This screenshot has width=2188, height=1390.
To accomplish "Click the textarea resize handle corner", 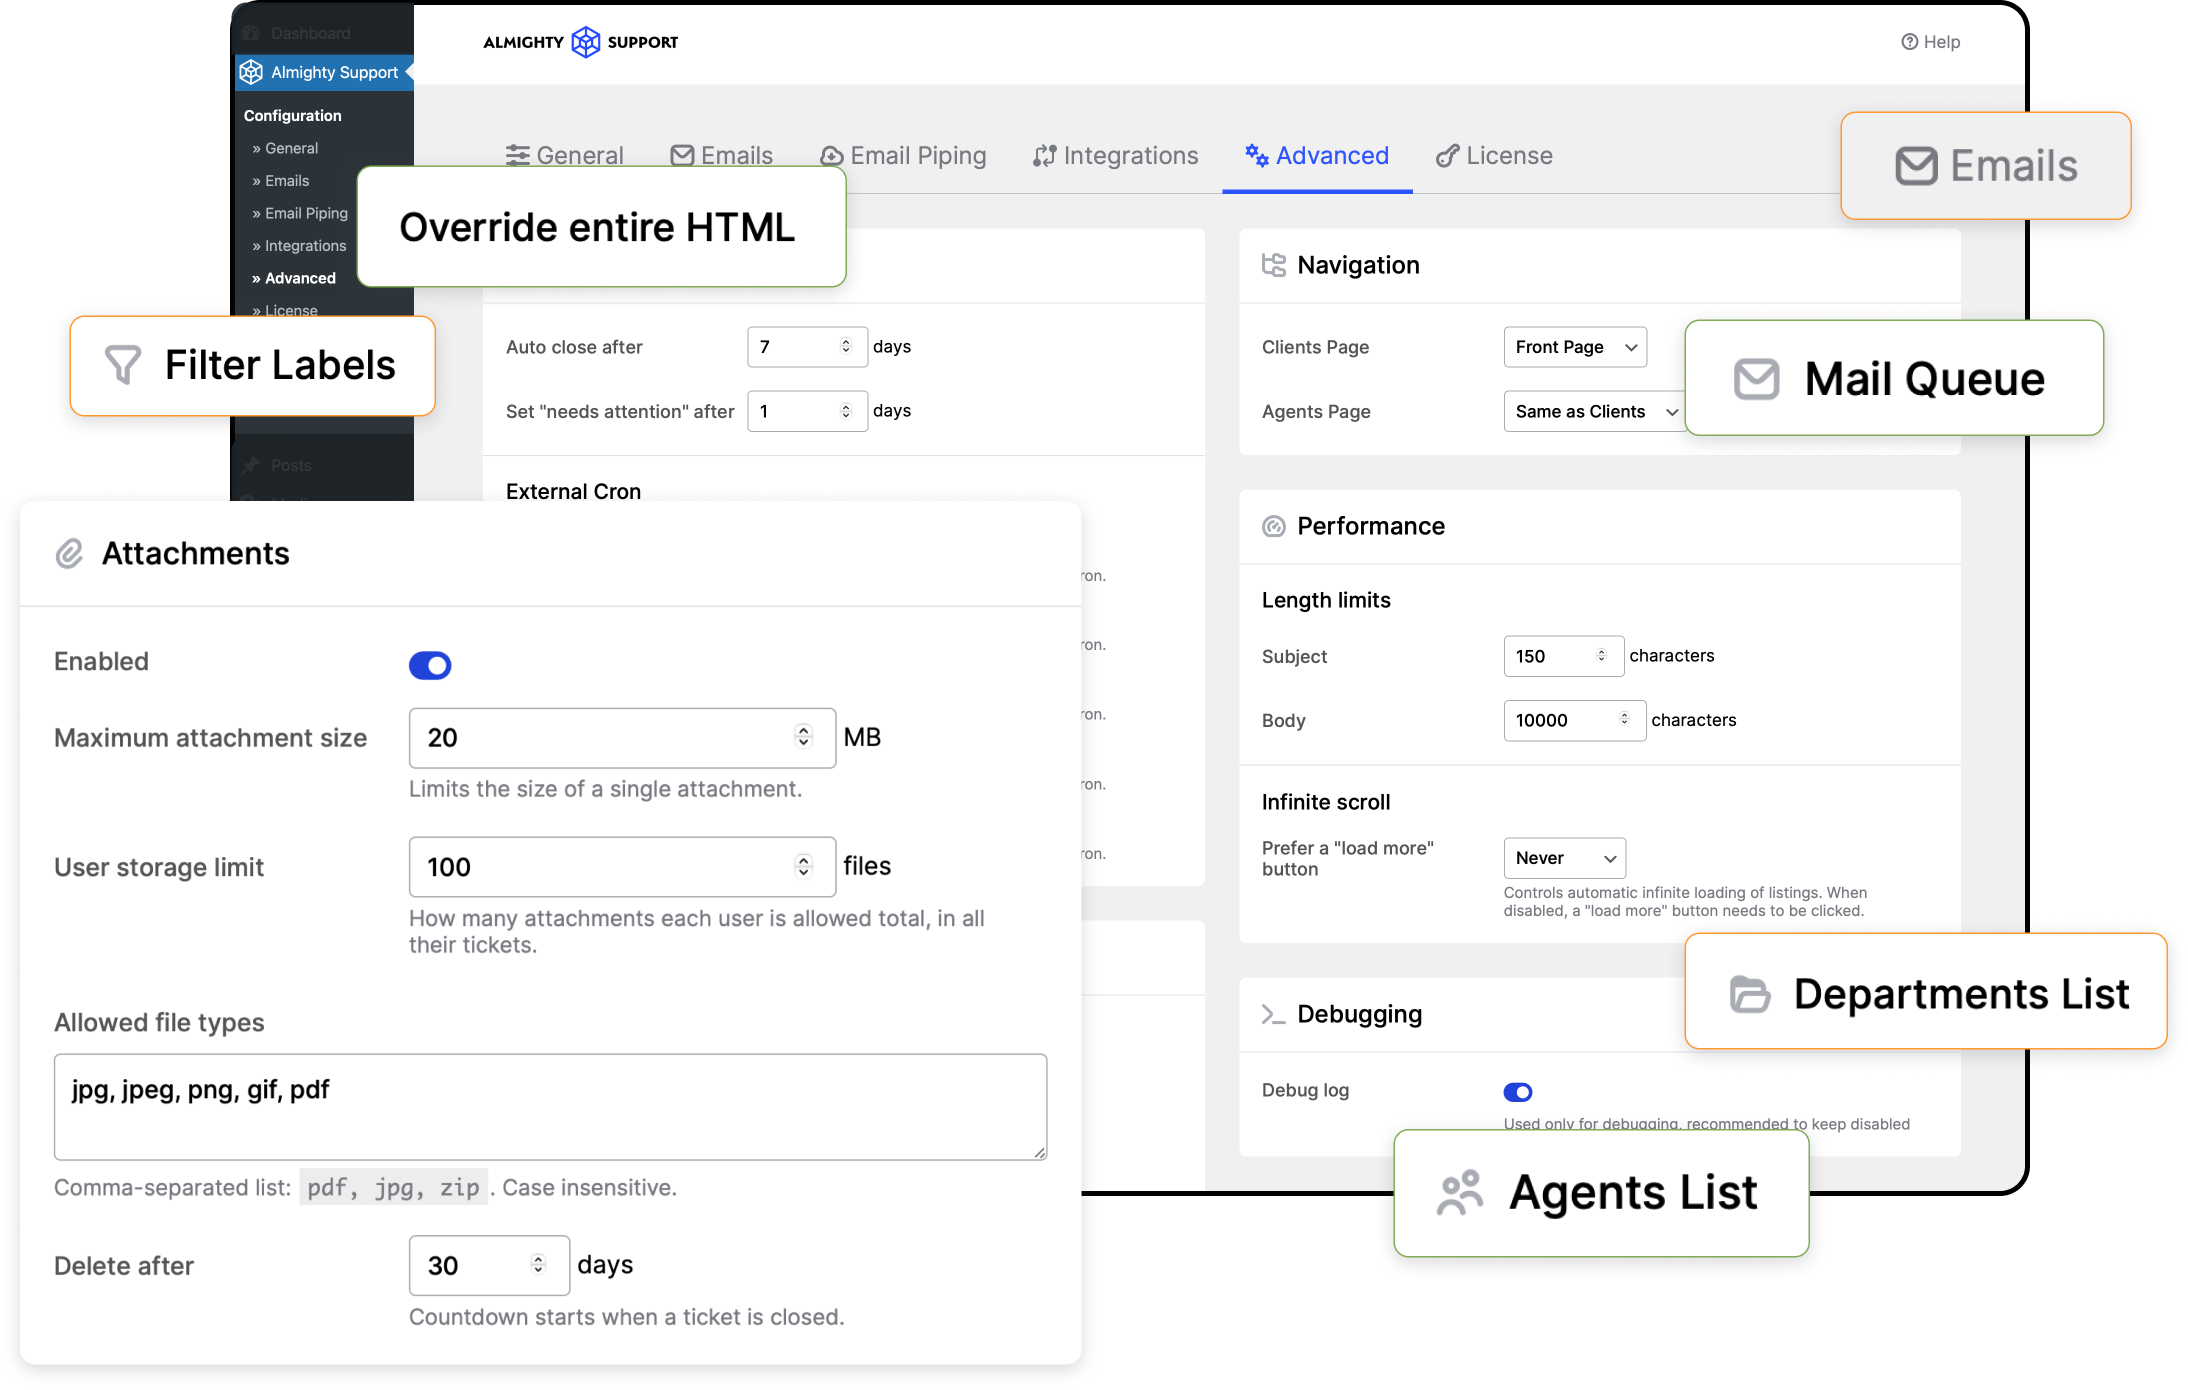I will (1040, 1152).
